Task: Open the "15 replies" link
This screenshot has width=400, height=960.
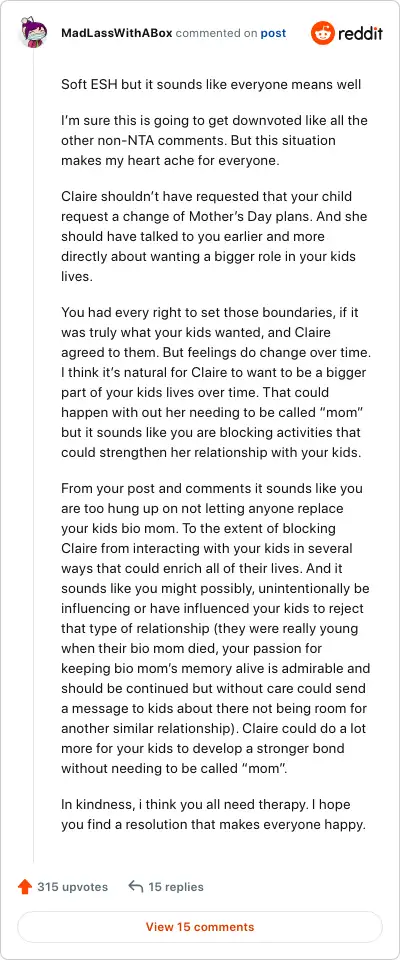Action: [x=176, y=887]
